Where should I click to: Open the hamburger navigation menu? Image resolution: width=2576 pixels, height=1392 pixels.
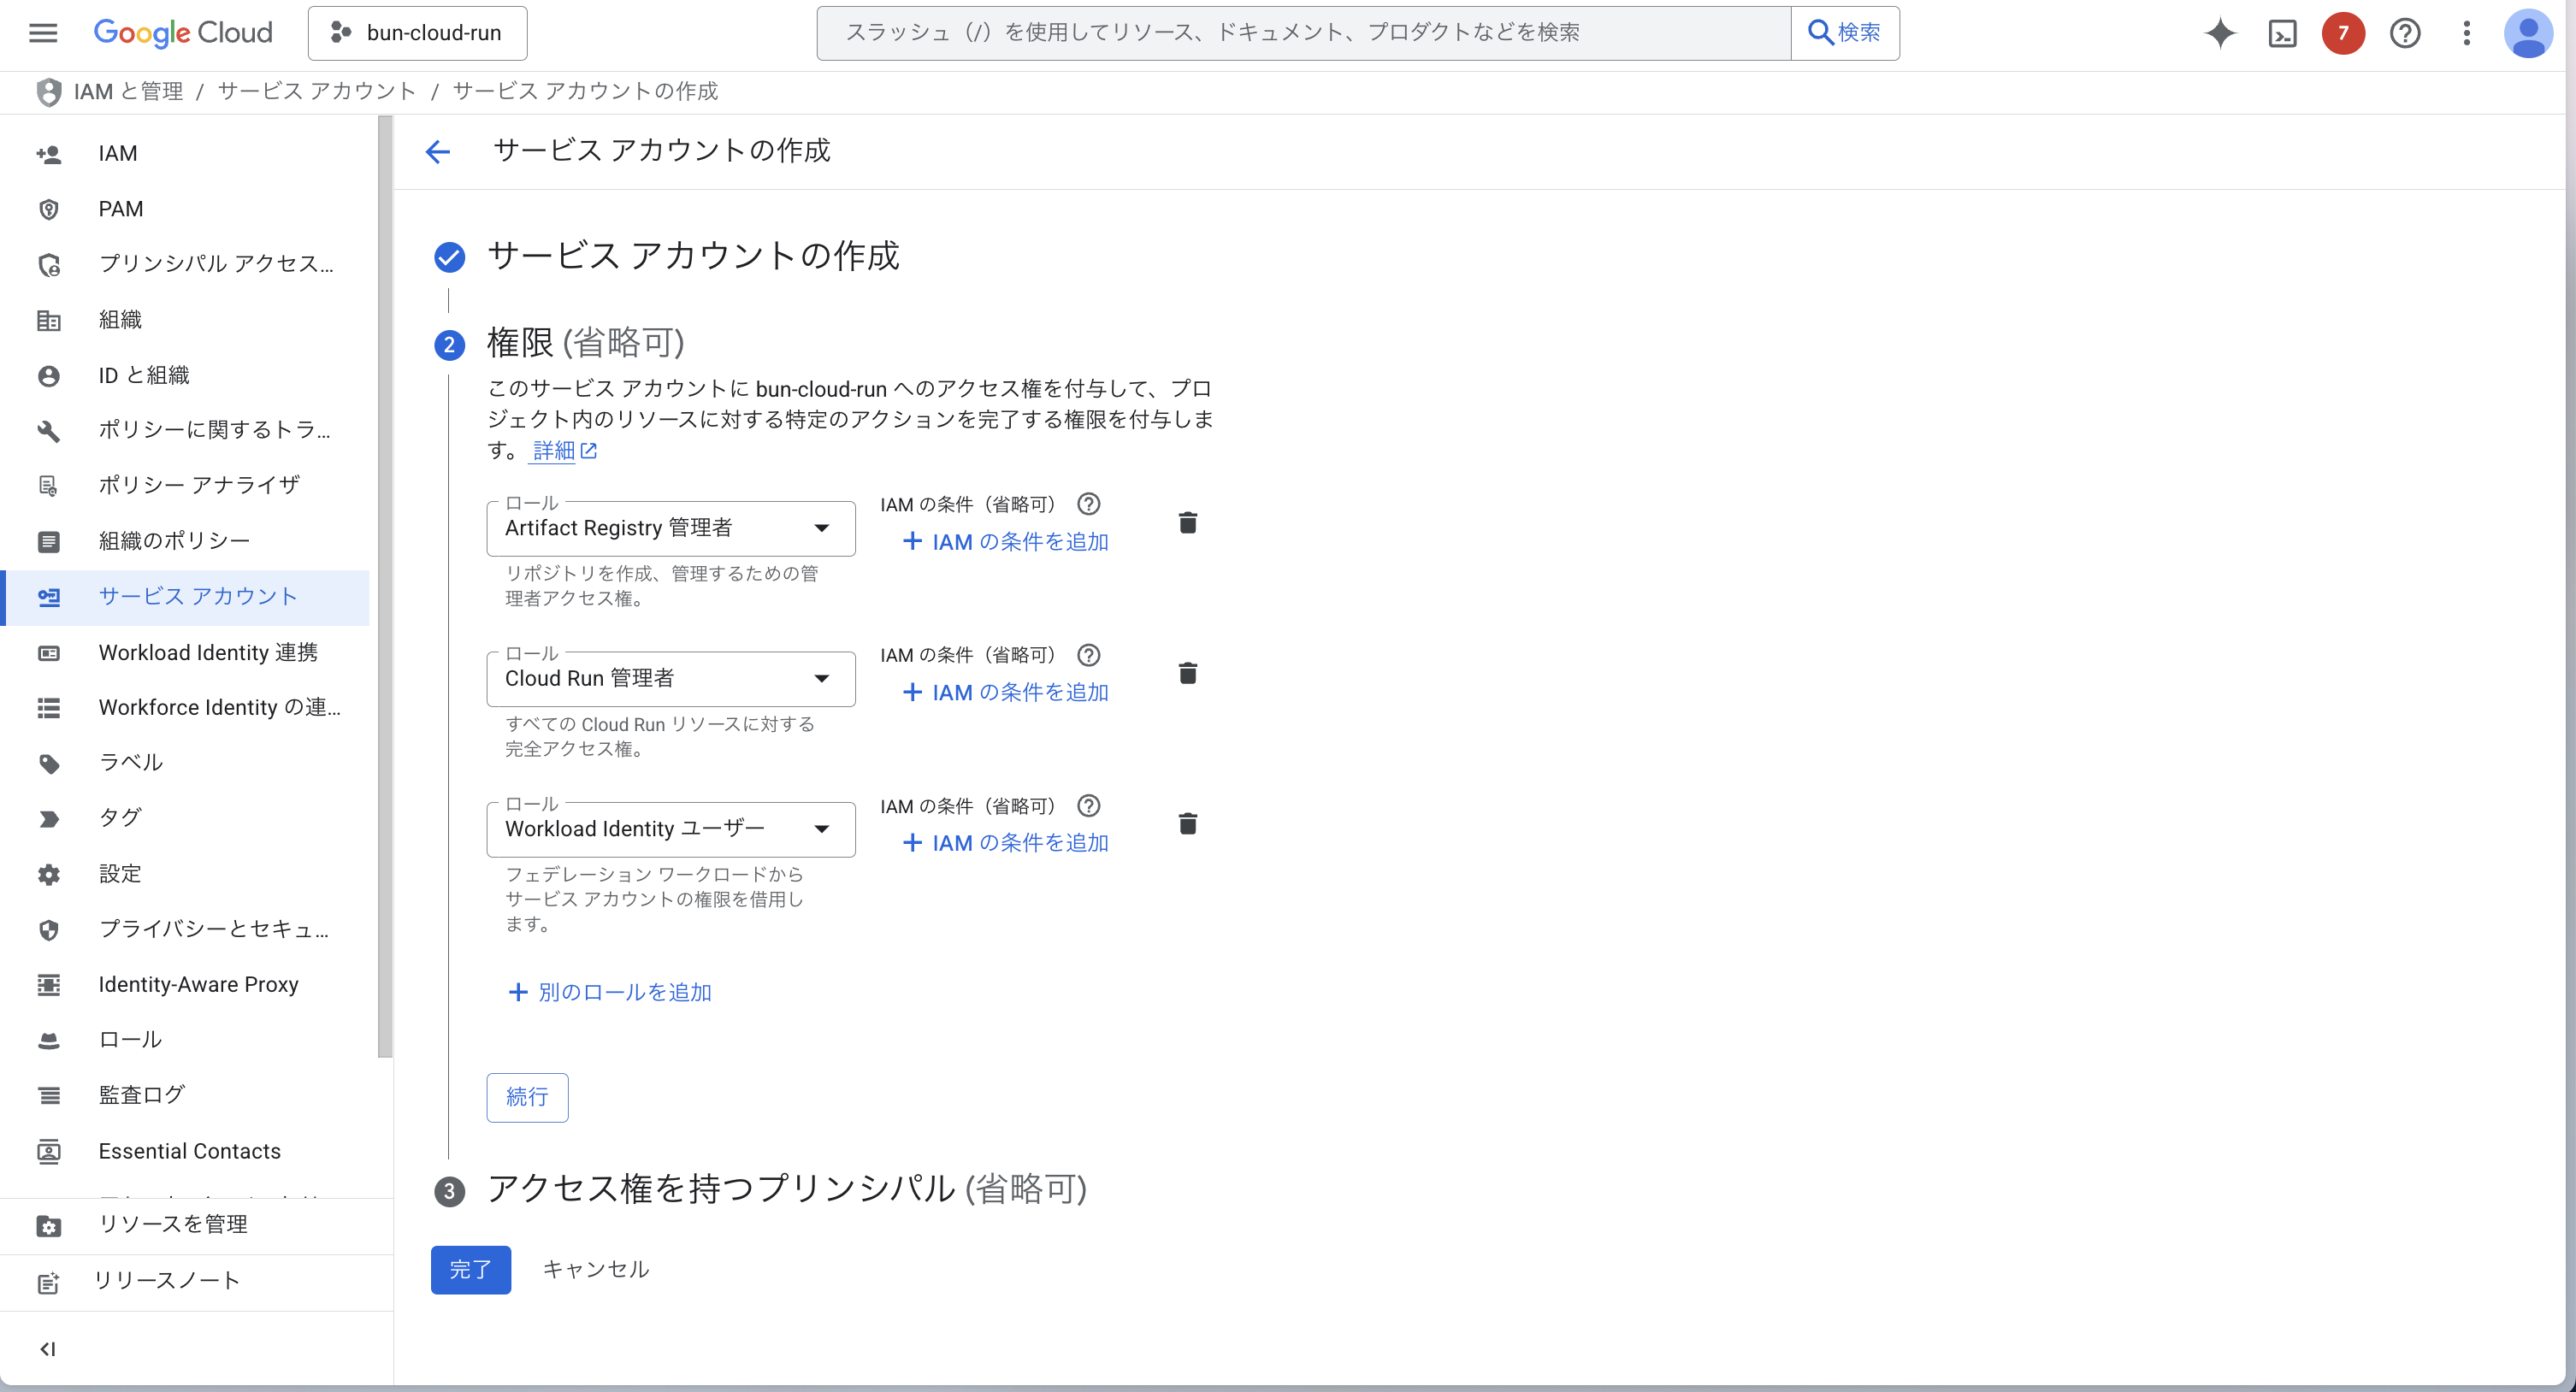click(43, 33)
